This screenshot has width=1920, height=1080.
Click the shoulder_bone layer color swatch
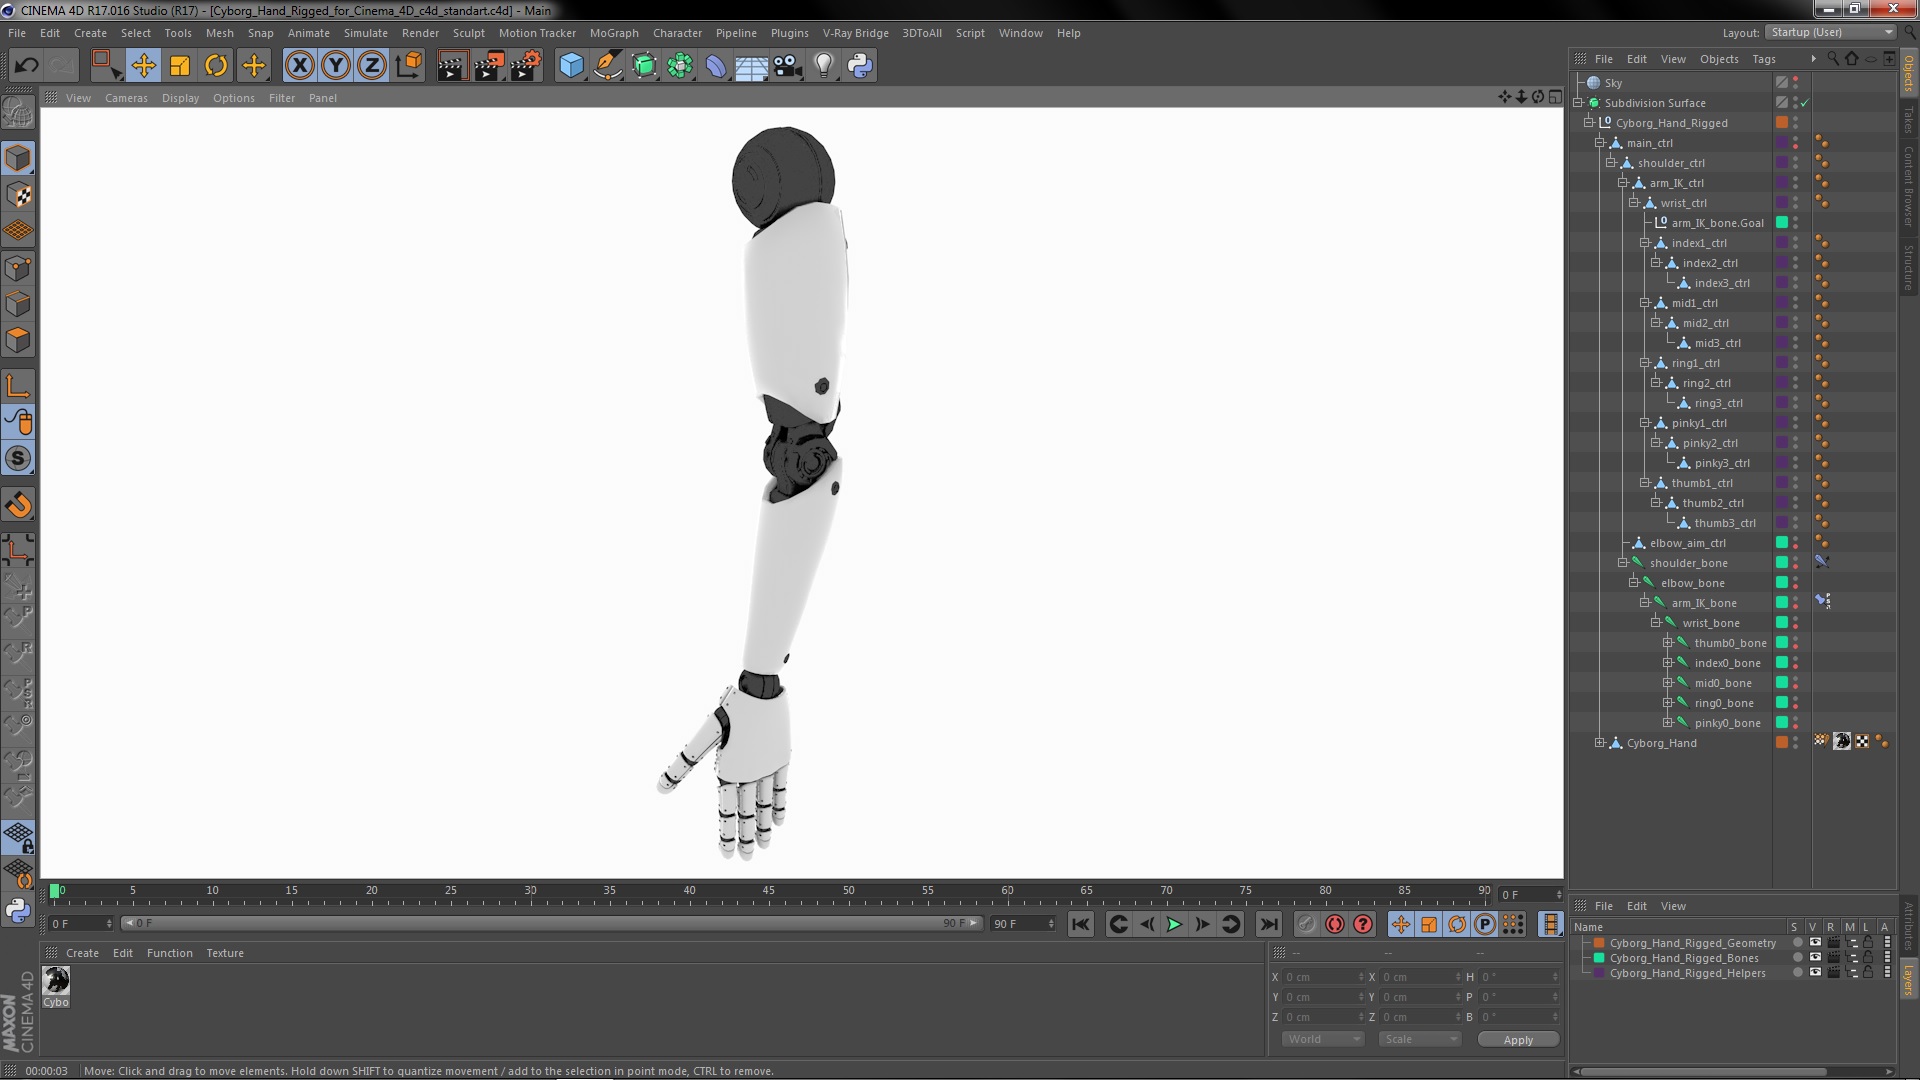(1782, 563)
